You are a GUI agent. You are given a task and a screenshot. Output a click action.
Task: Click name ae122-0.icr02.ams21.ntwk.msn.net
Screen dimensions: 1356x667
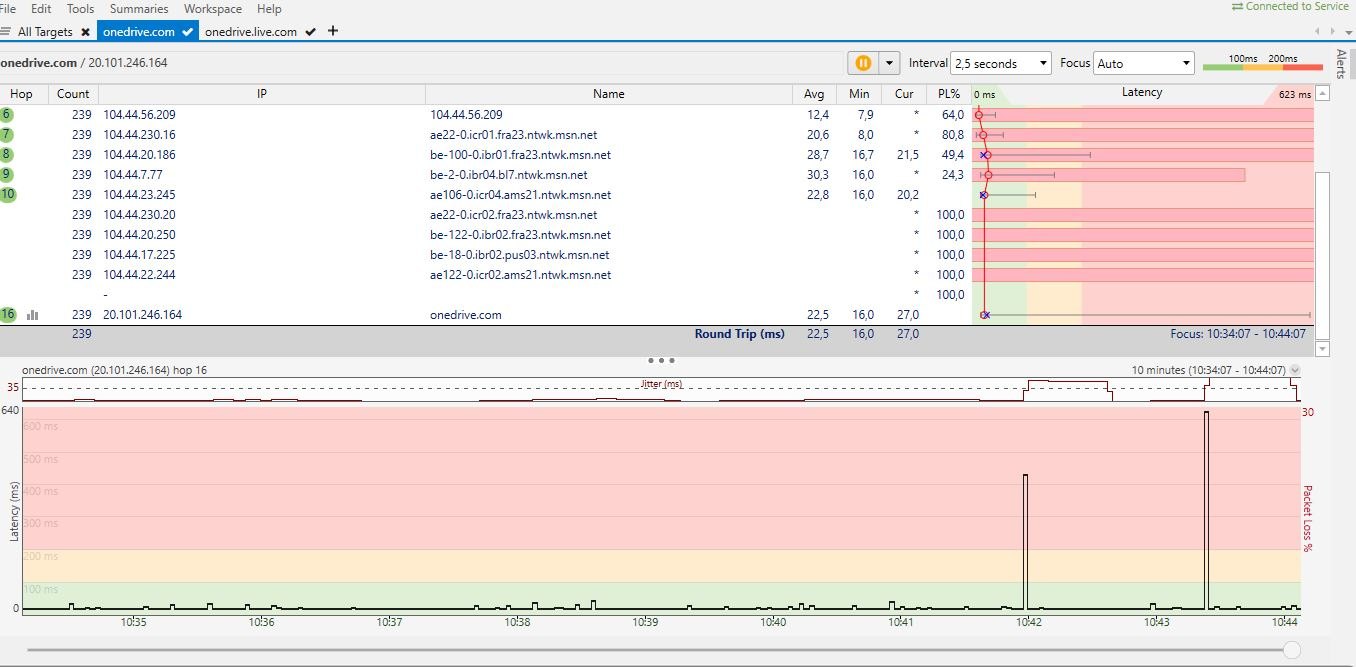[x=520, y=275]
